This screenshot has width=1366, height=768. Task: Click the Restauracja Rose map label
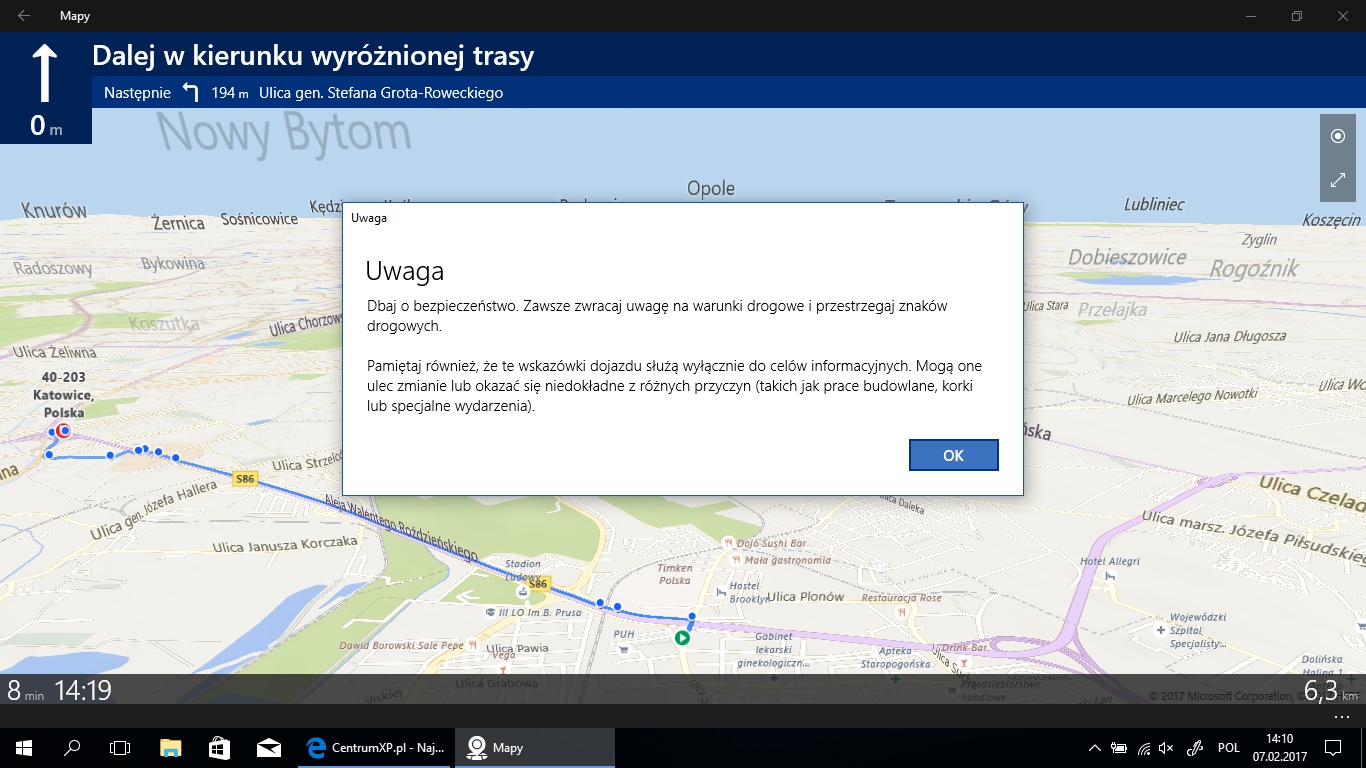pyautogui.click(x=902, y=598)
